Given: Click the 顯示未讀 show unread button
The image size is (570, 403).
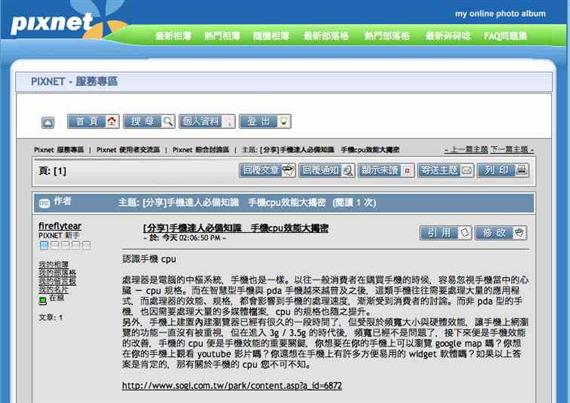Looking at the screenshot, I should point(386,170).
